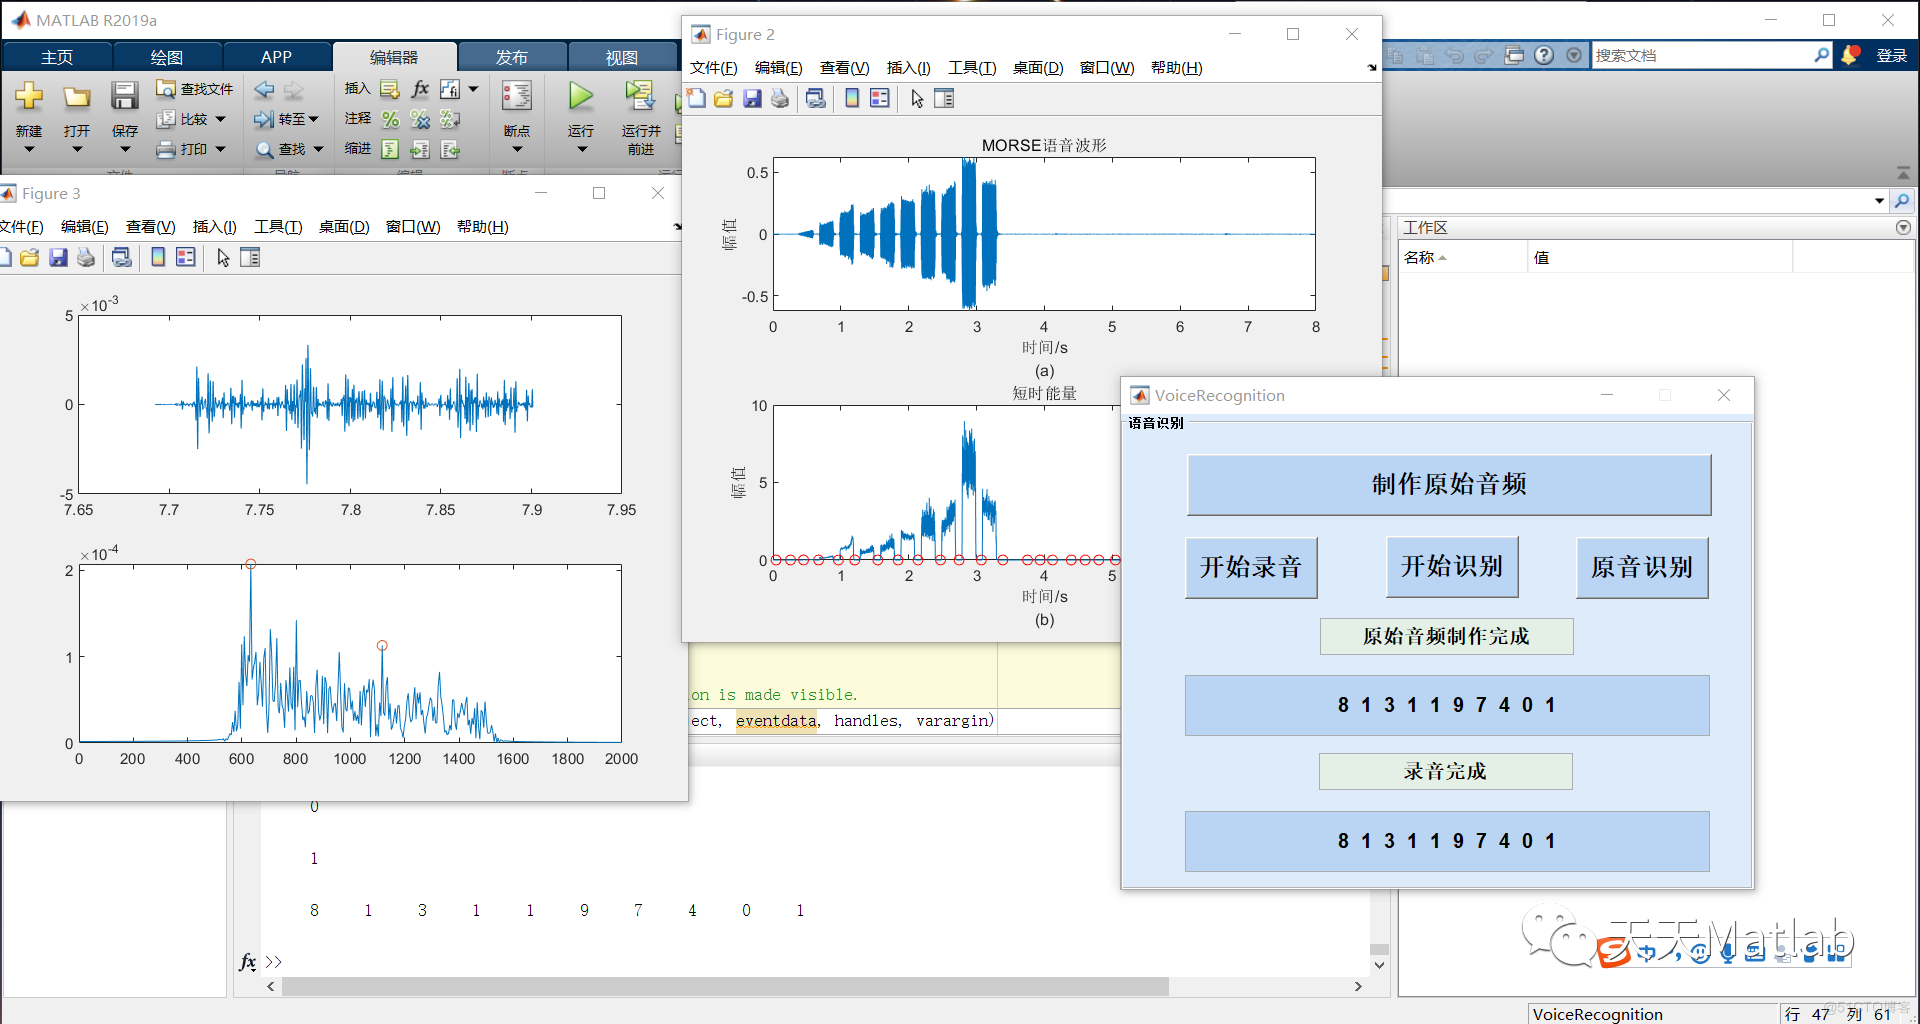Switch to the 绘图 (Plots) ribbon tab

[x=167, y=57]
